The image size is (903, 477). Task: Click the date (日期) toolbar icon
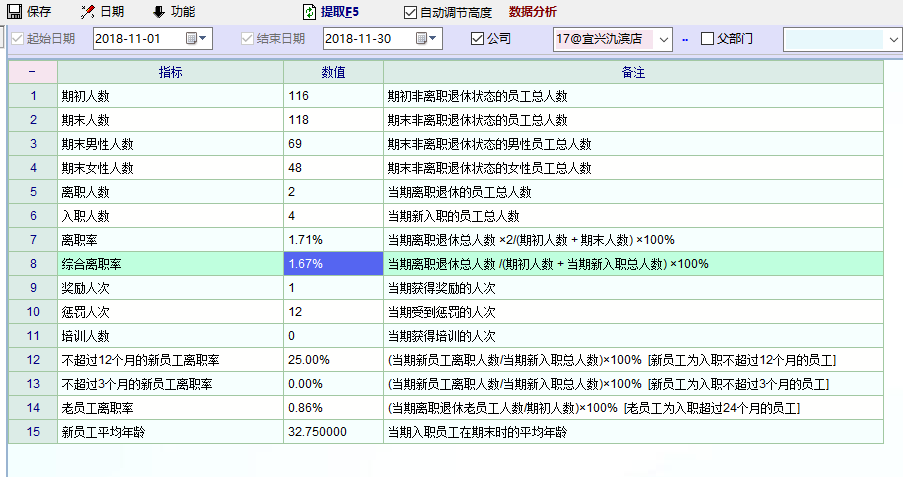87,12
